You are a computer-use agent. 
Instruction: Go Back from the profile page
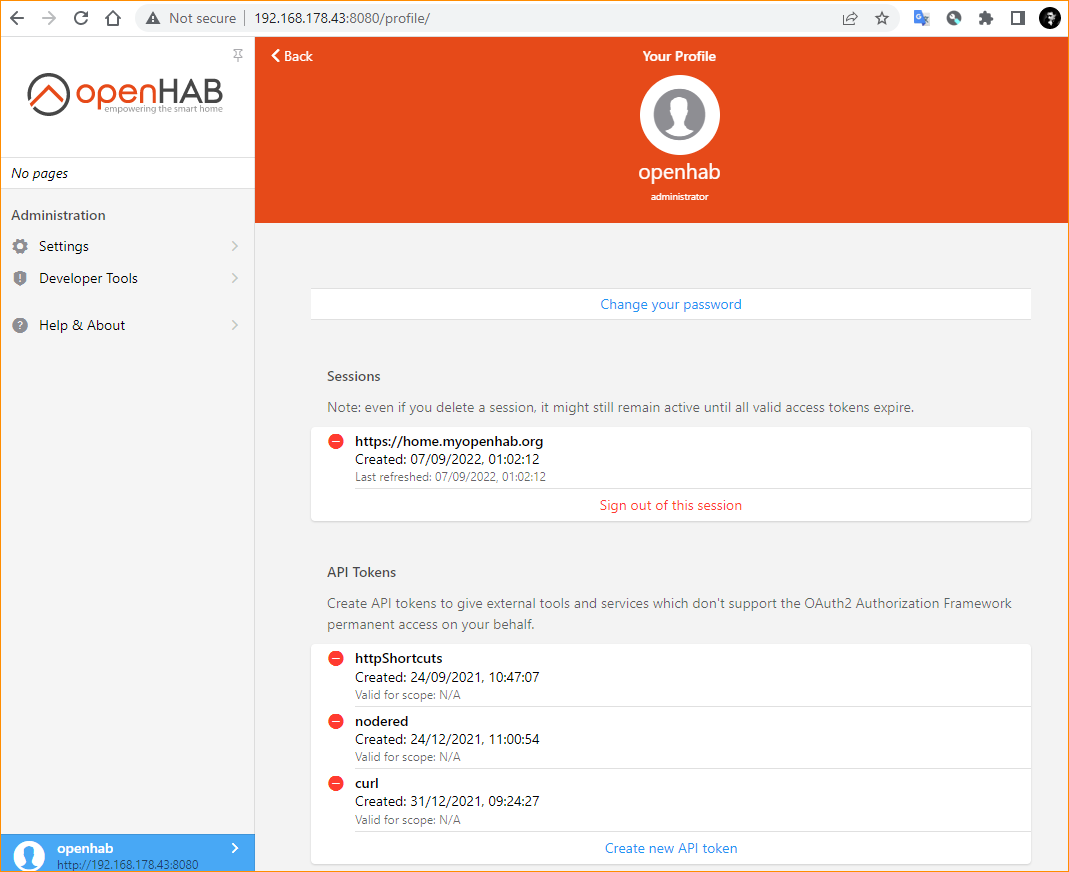point(292,56)
